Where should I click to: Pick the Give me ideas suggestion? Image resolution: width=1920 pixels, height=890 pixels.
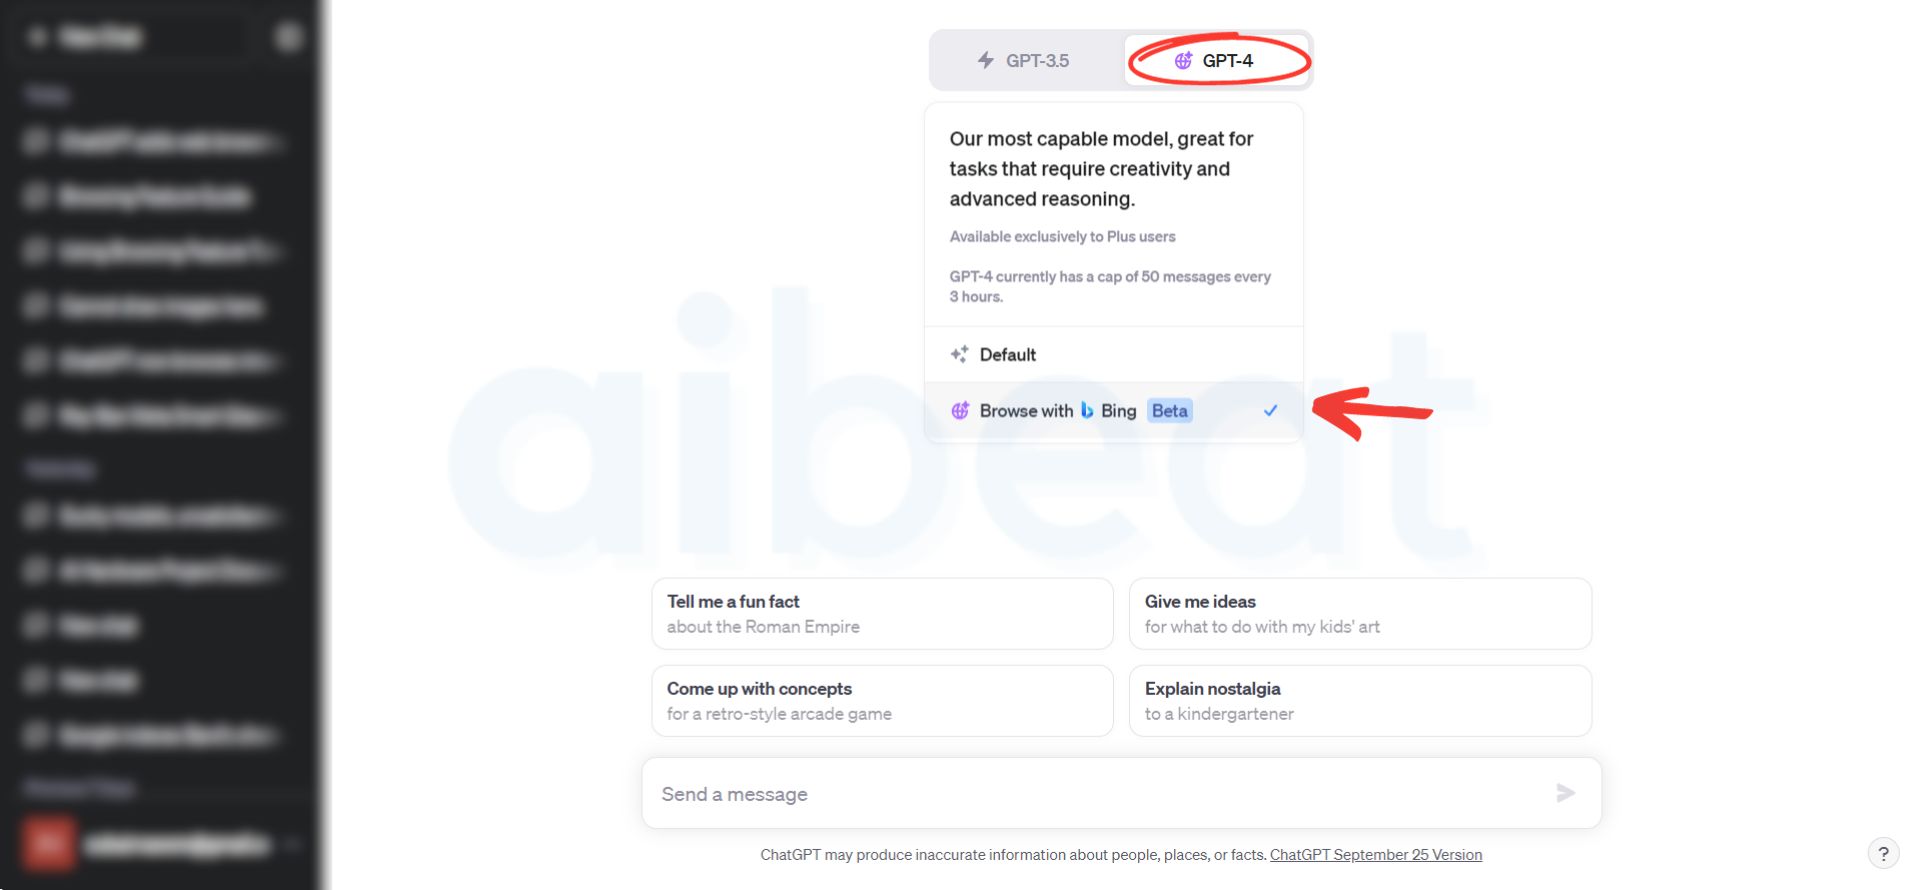pos(1360,613)
